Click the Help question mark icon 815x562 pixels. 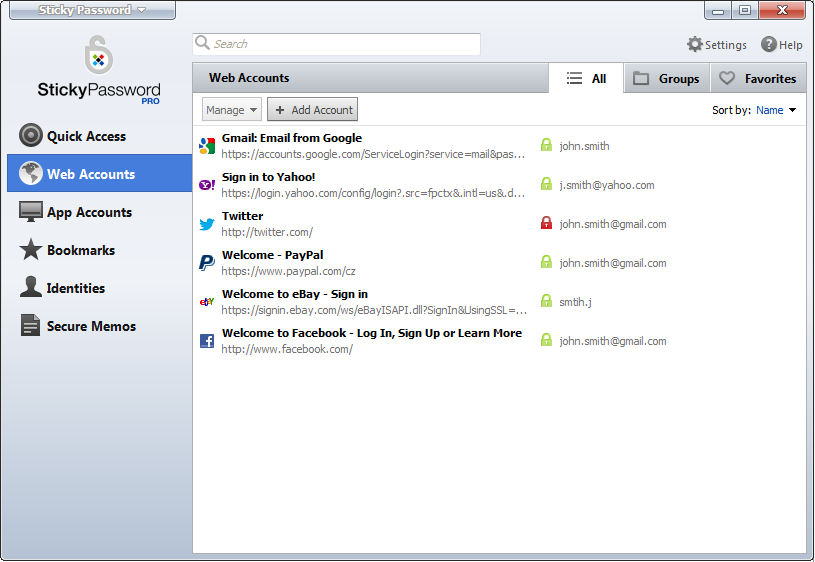tap(769, 44)
